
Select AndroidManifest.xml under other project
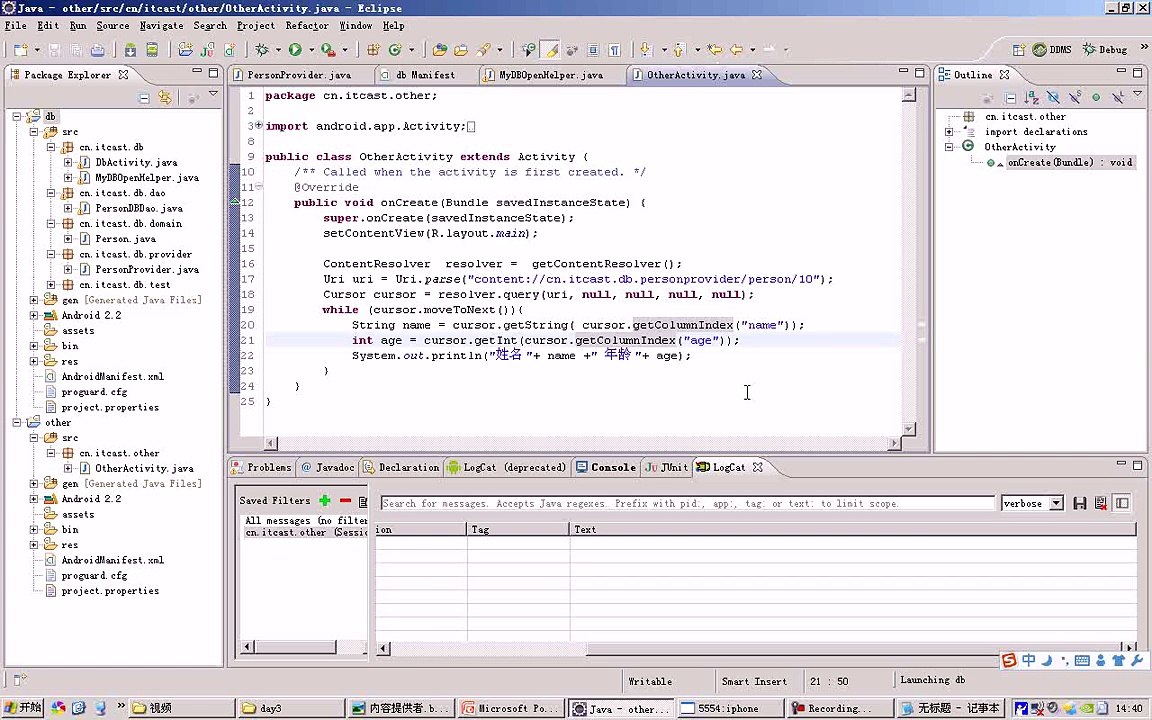112,560
